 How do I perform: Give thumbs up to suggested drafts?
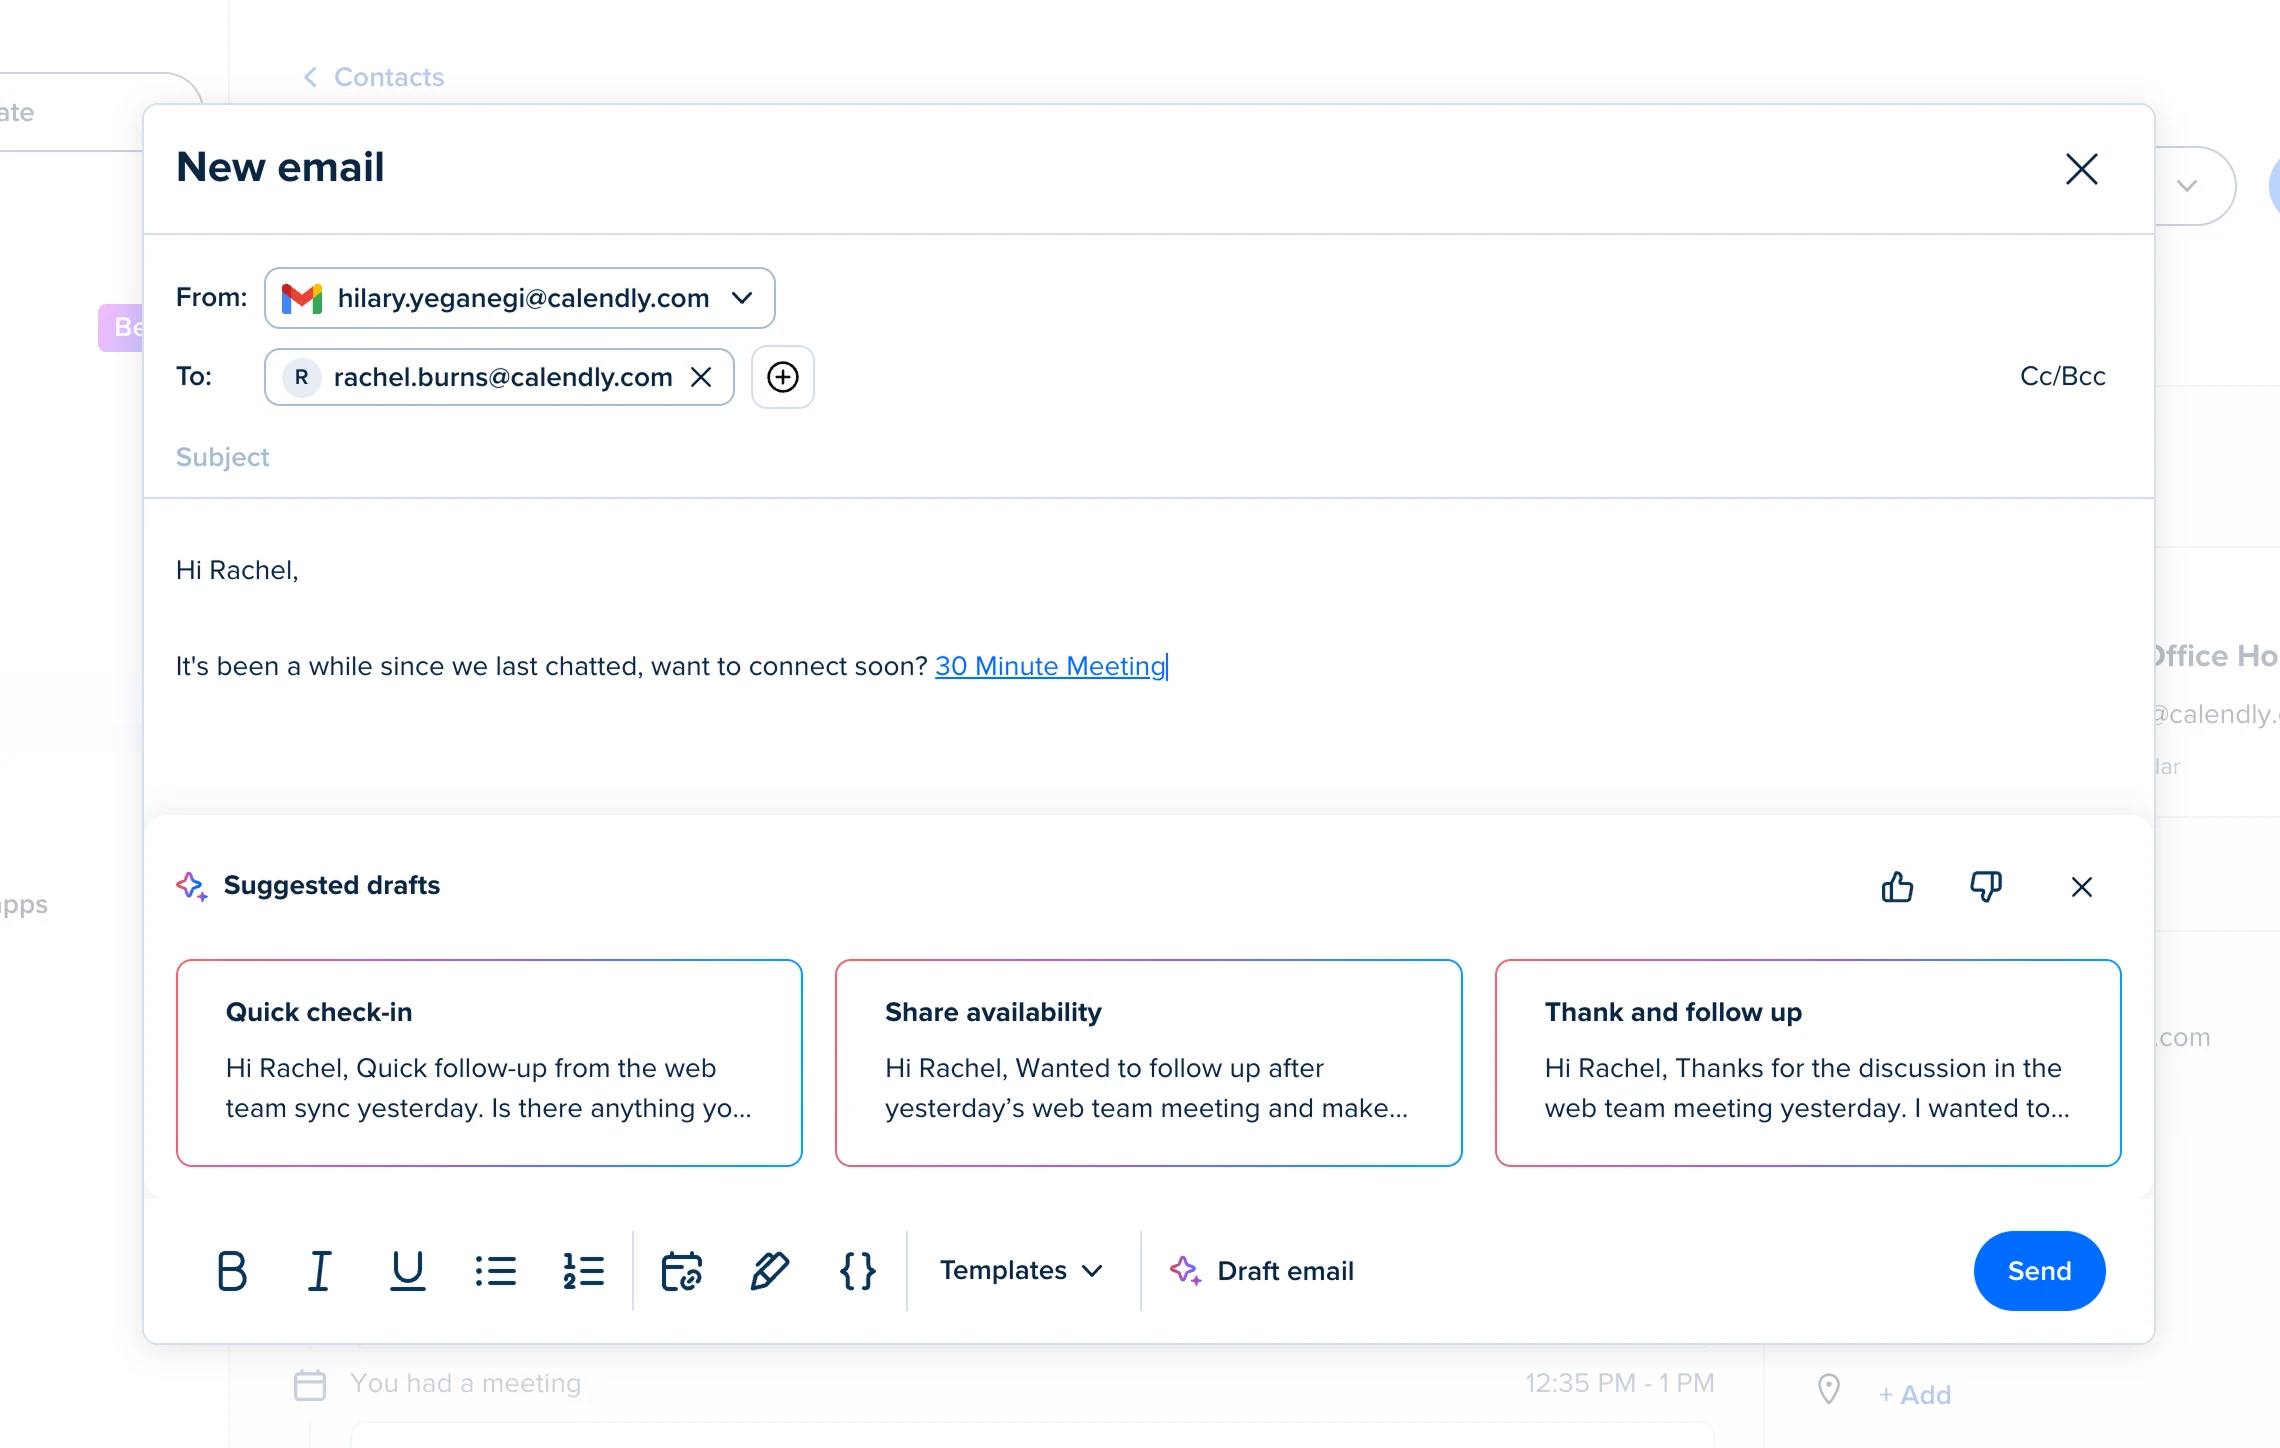tap(1897, 887)
